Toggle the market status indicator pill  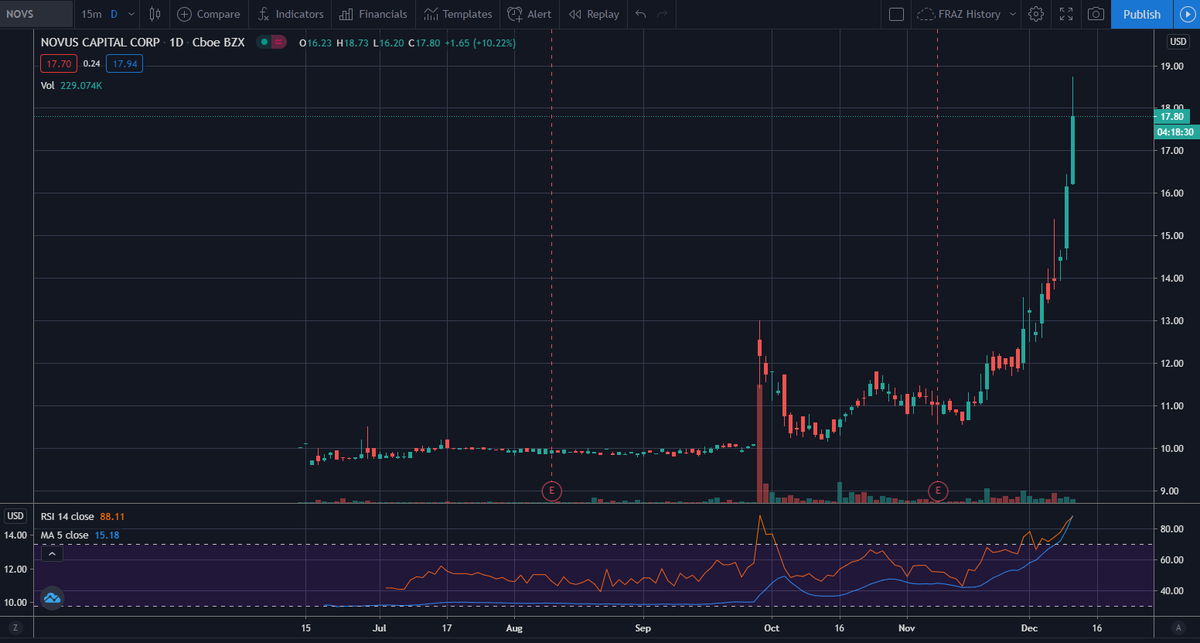coord(271,42)
